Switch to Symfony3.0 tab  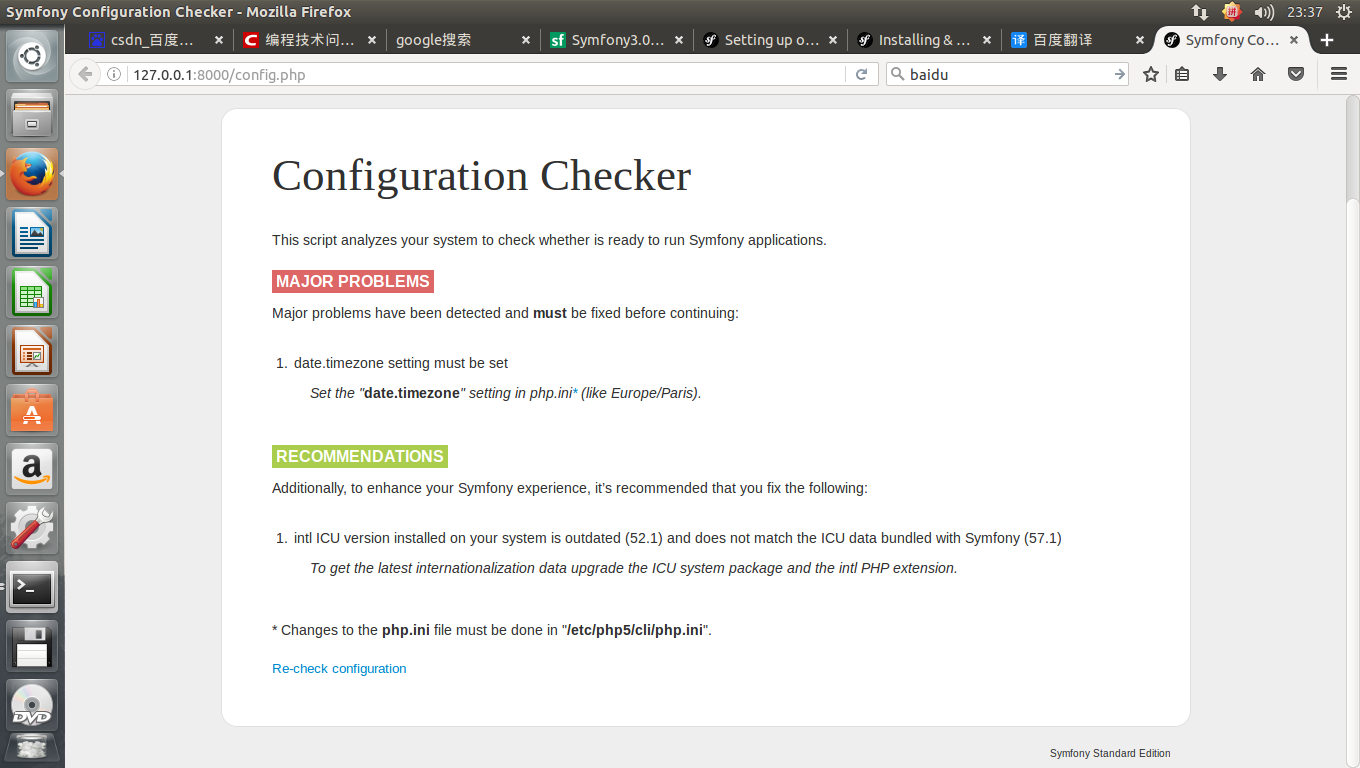tap(617, 40)
